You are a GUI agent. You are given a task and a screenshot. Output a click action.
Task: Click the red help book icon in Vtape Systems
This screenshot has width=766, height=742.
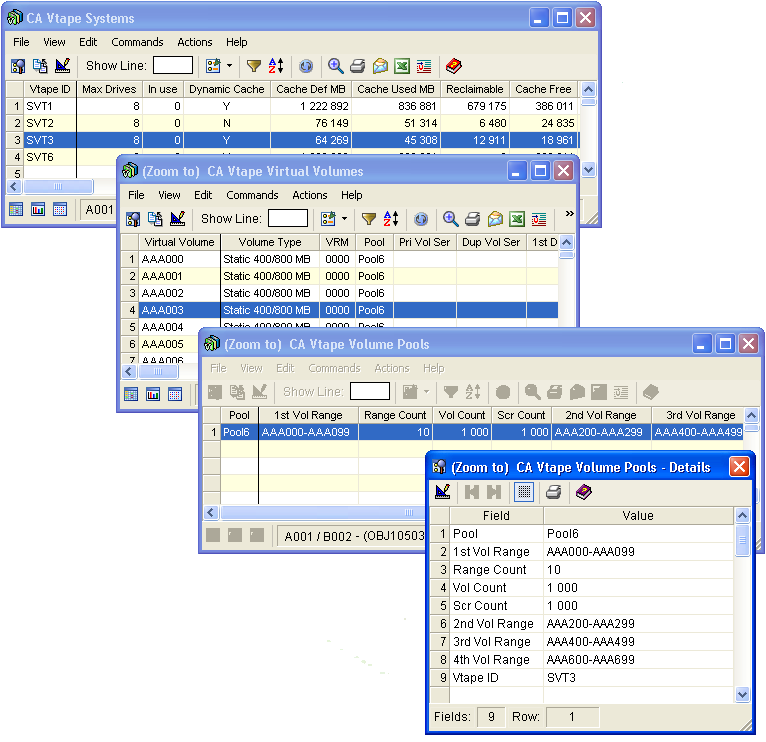coord(453,66)
